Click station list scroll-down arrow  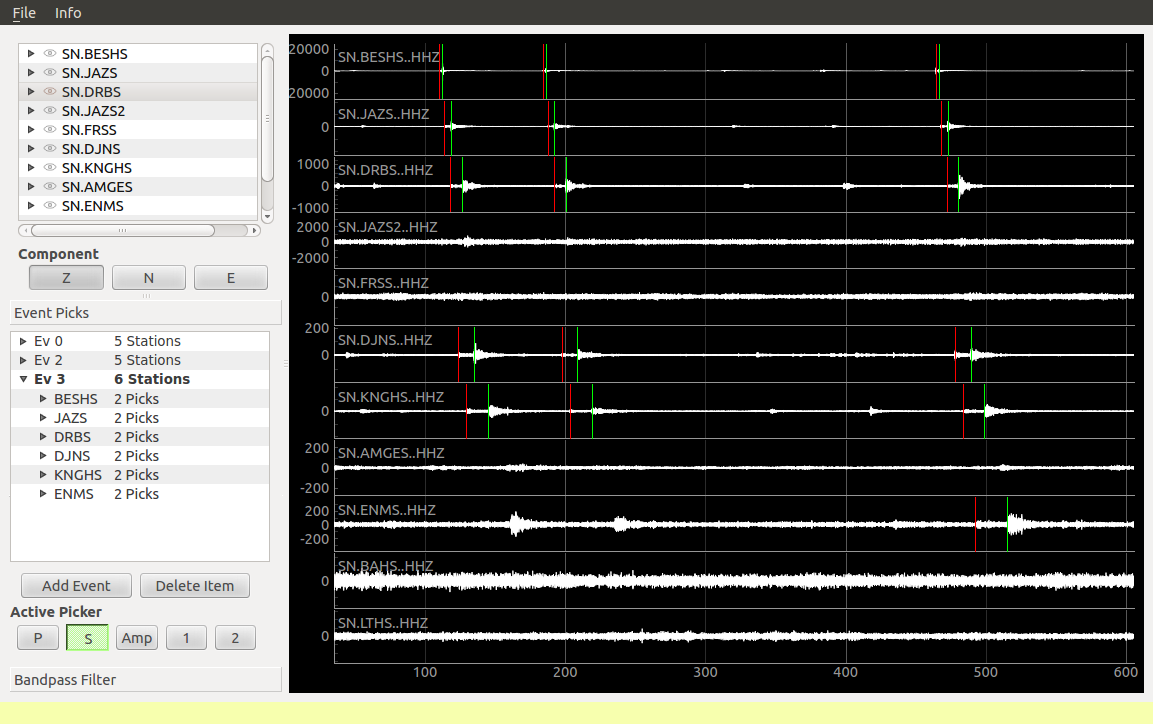click(x=268, y=217)
